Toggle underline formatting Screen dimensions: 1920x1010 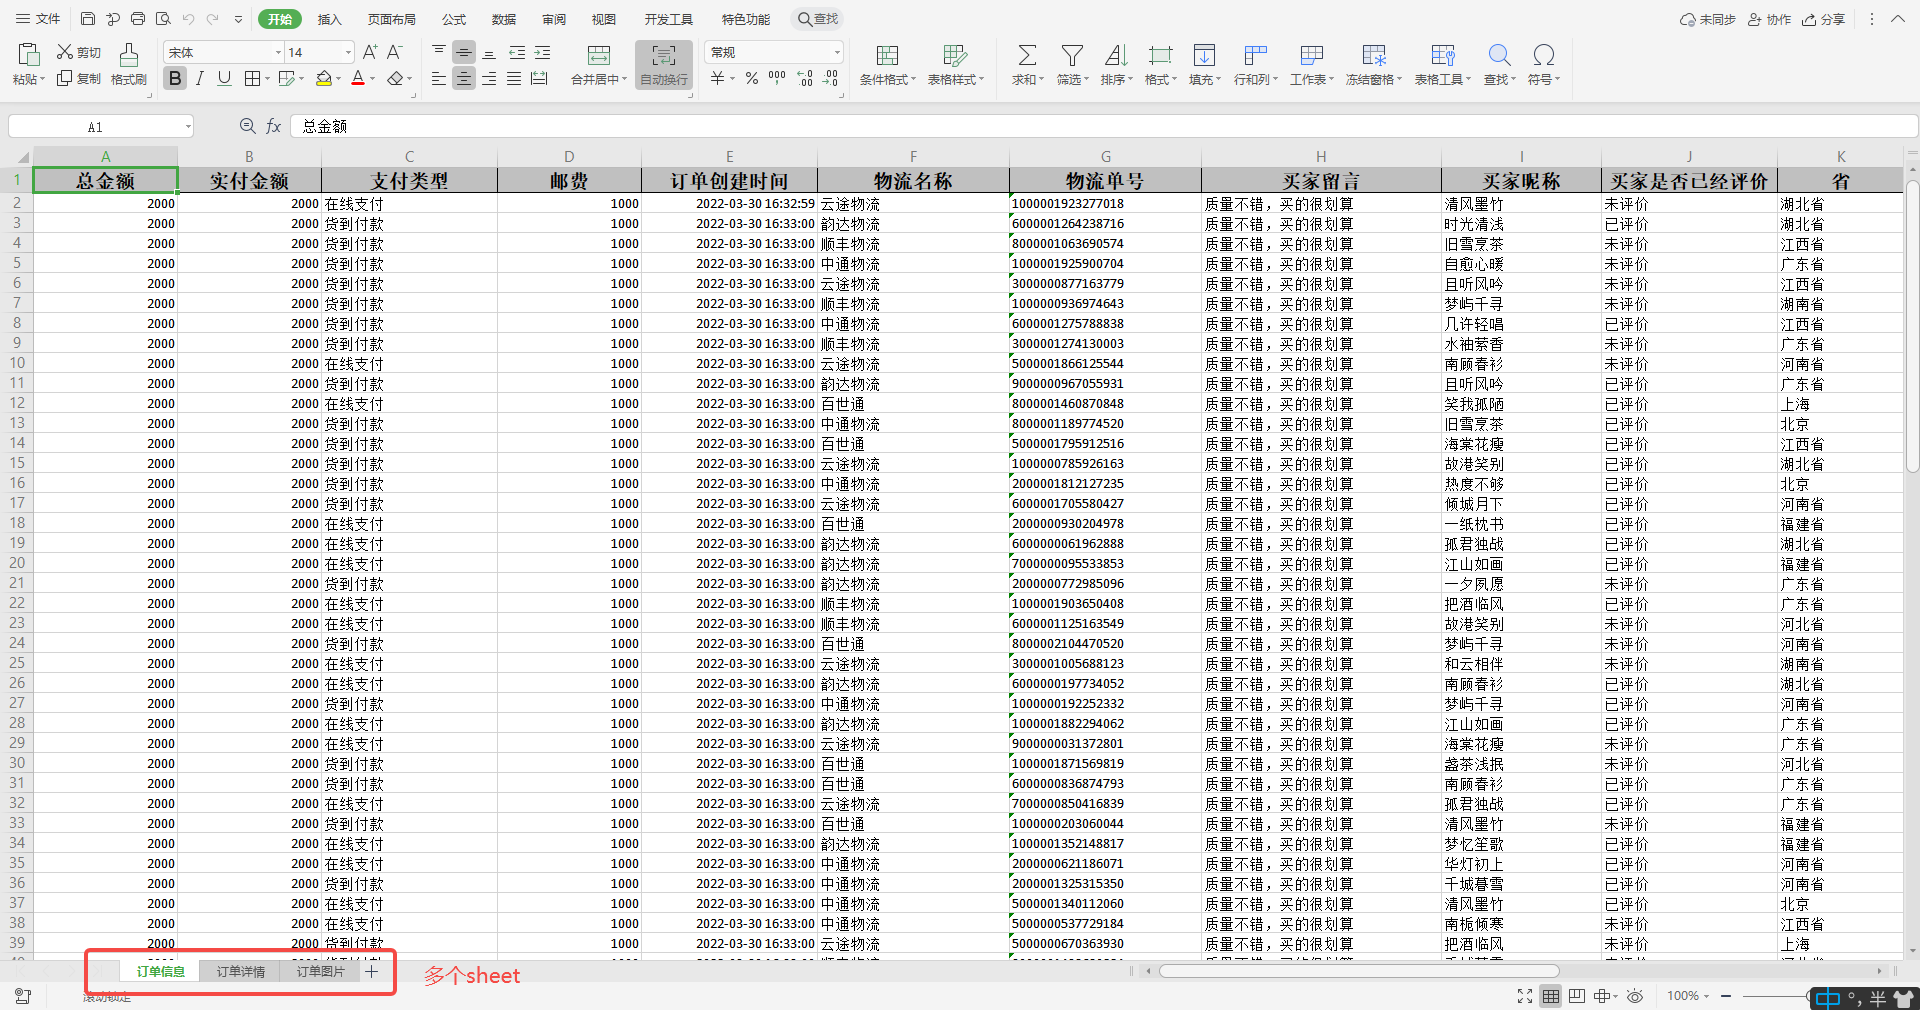click(x=224, y=78)
